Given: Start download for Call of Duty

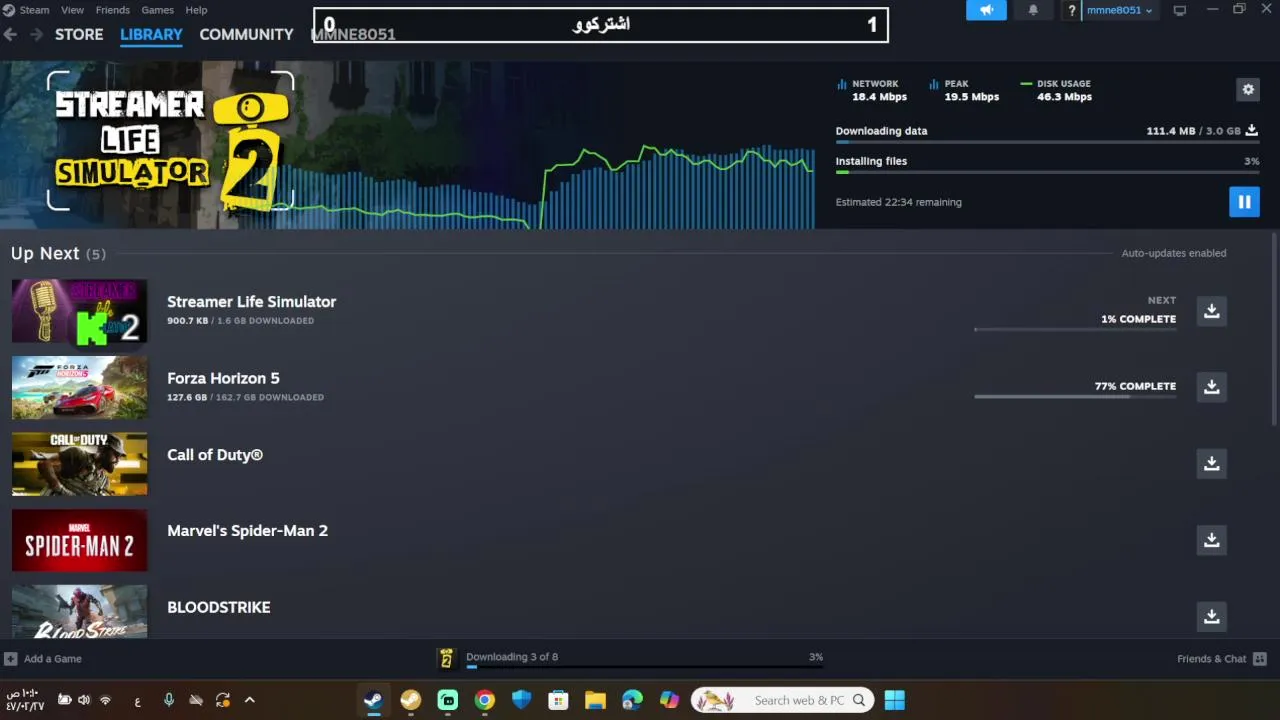Looking at the screenshot, I should [x=1211, y=463].
